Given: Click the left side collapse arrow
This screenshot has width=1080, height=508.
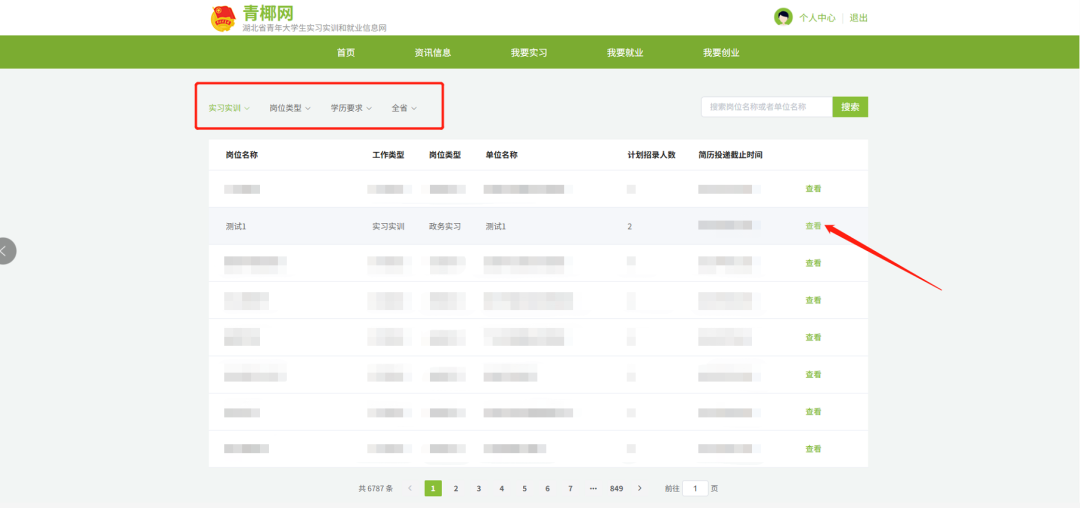Looking at the screenshot, I should pyautogui.click(x=5, y=251).
